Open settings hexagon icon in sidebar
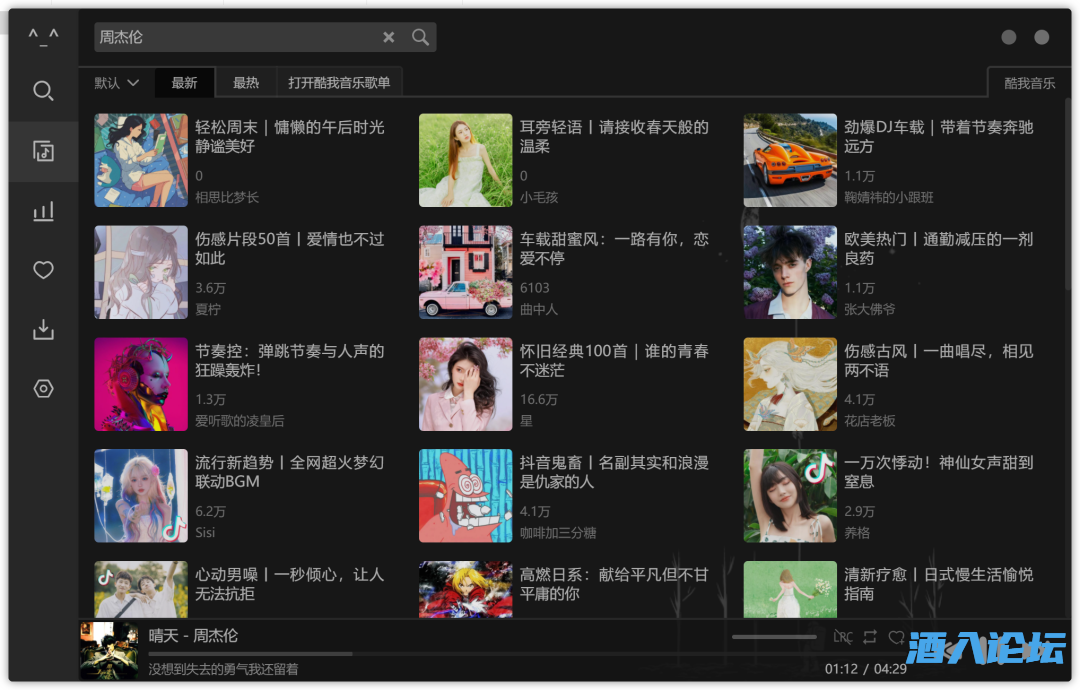 point(43,389)
